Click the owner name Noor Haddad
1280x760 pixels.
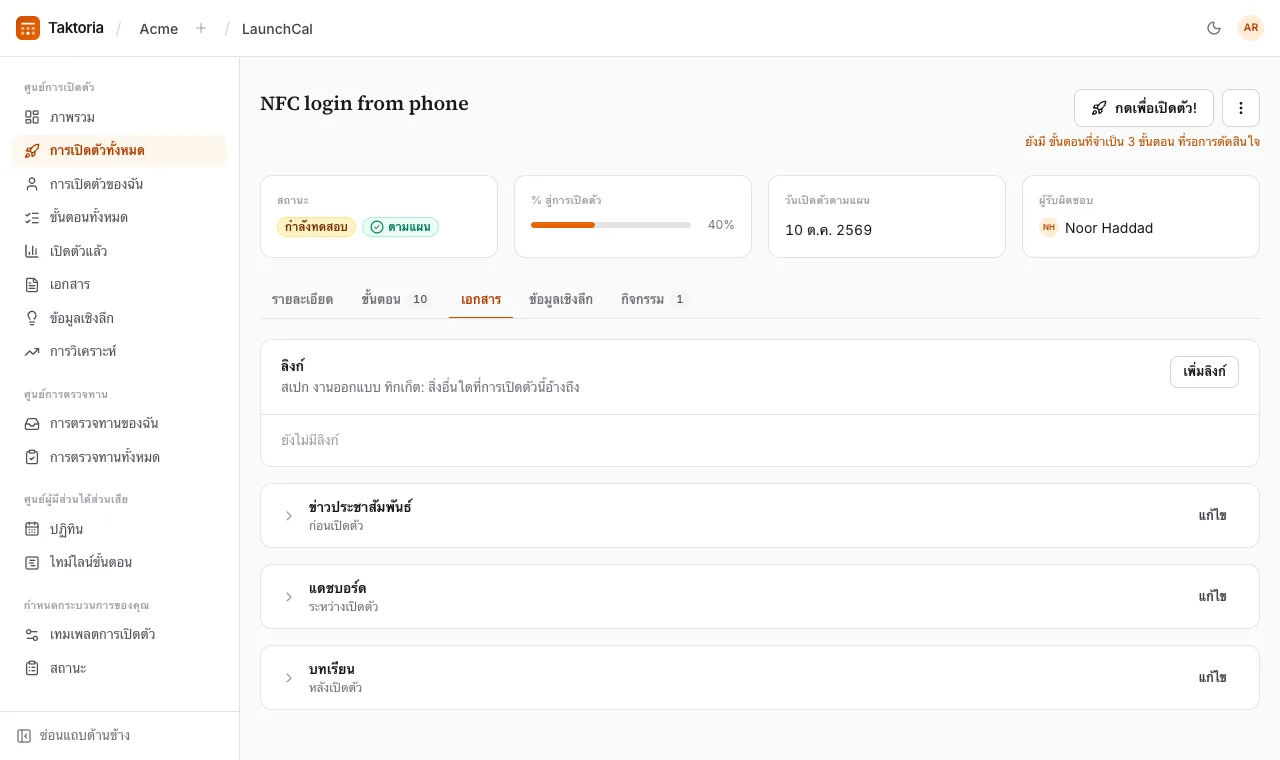pyautogui.click(x=1109, y=228)
